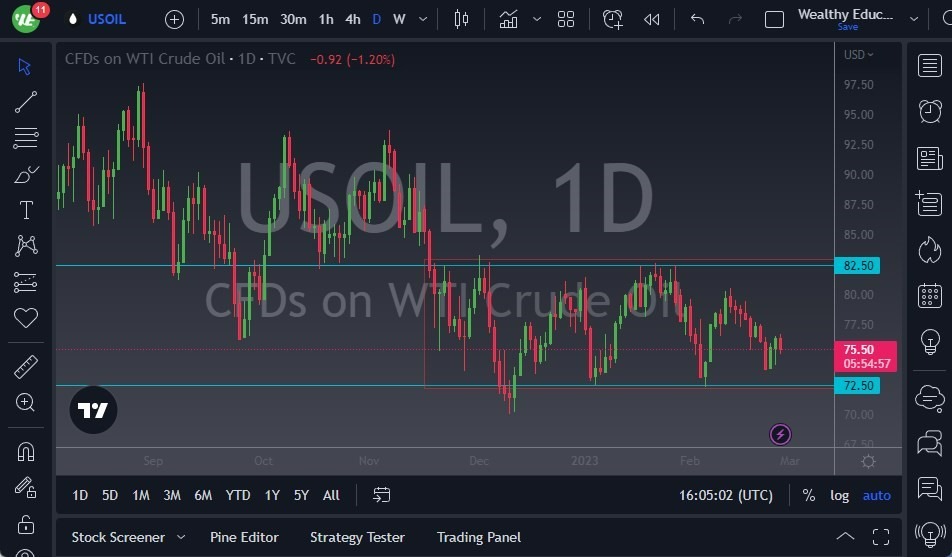Open the economic calendar panel
This screenshot has width=952, height=557.
click(x=930, y=296)
